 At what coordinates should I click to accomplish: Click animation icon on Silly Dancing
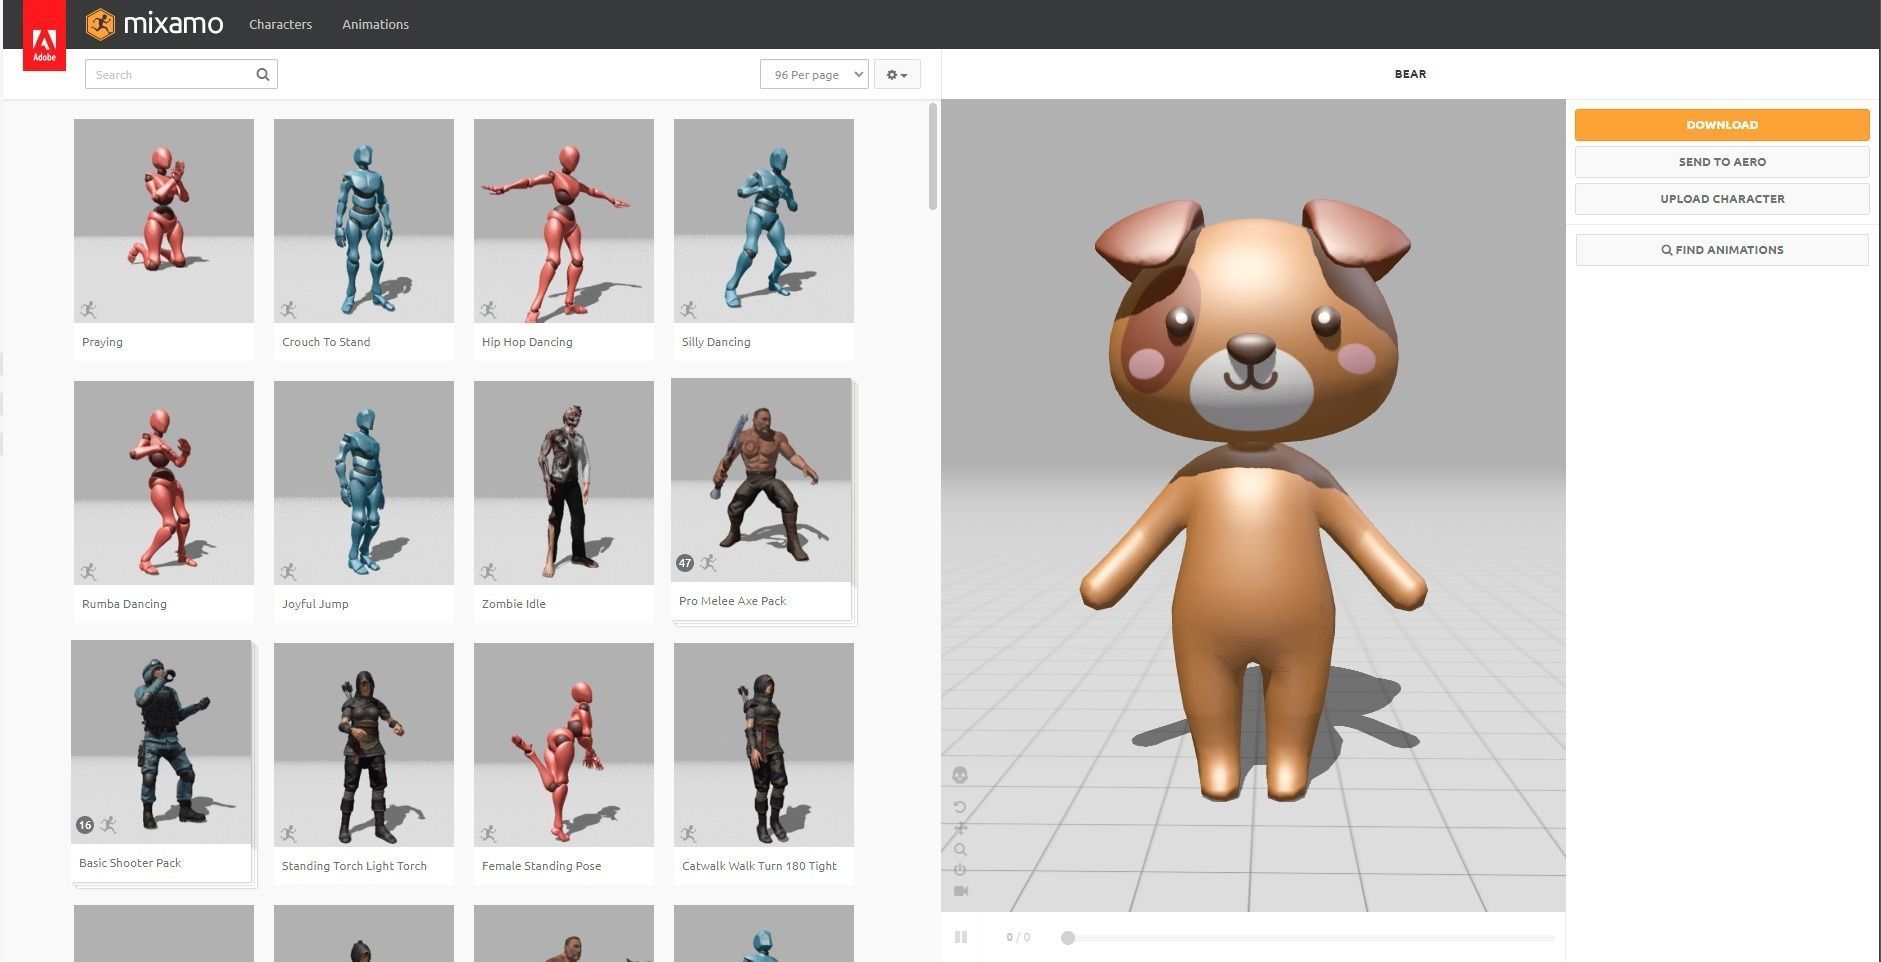click(689, 310)
